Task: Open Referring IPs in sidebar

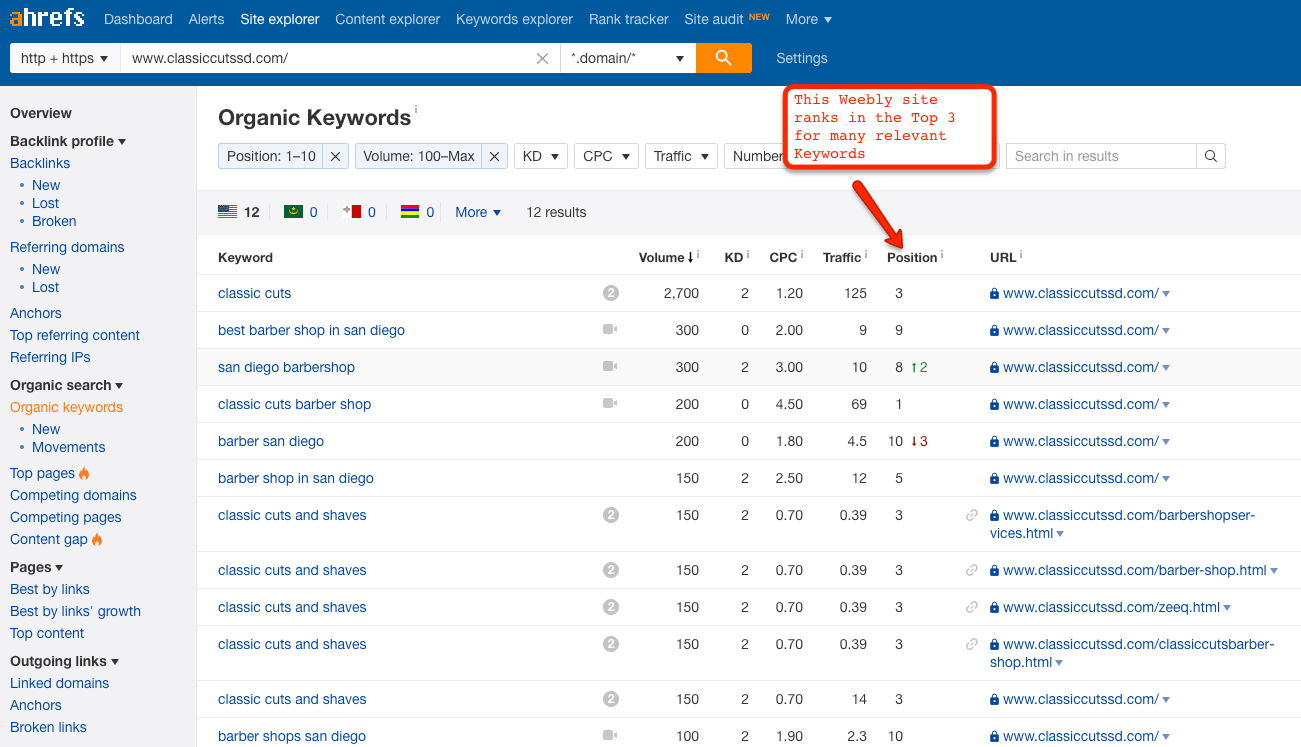Action: [50, 357]
